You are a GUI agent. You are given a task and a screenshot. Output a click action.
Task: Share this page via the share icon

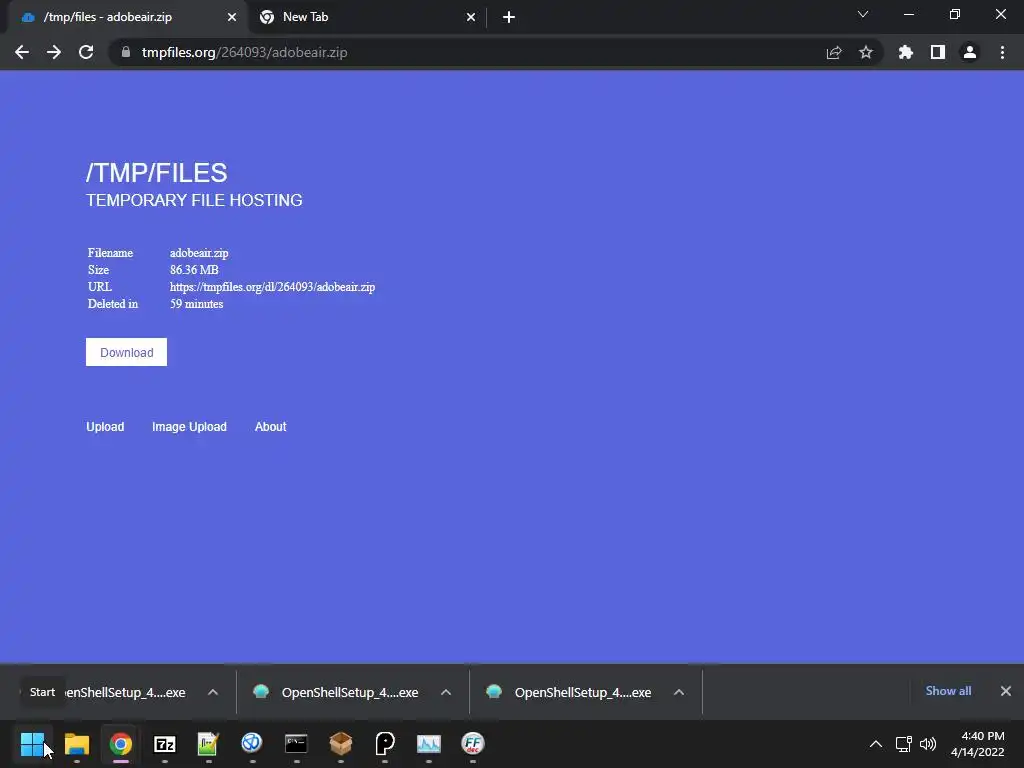click(x=834, y=52)
